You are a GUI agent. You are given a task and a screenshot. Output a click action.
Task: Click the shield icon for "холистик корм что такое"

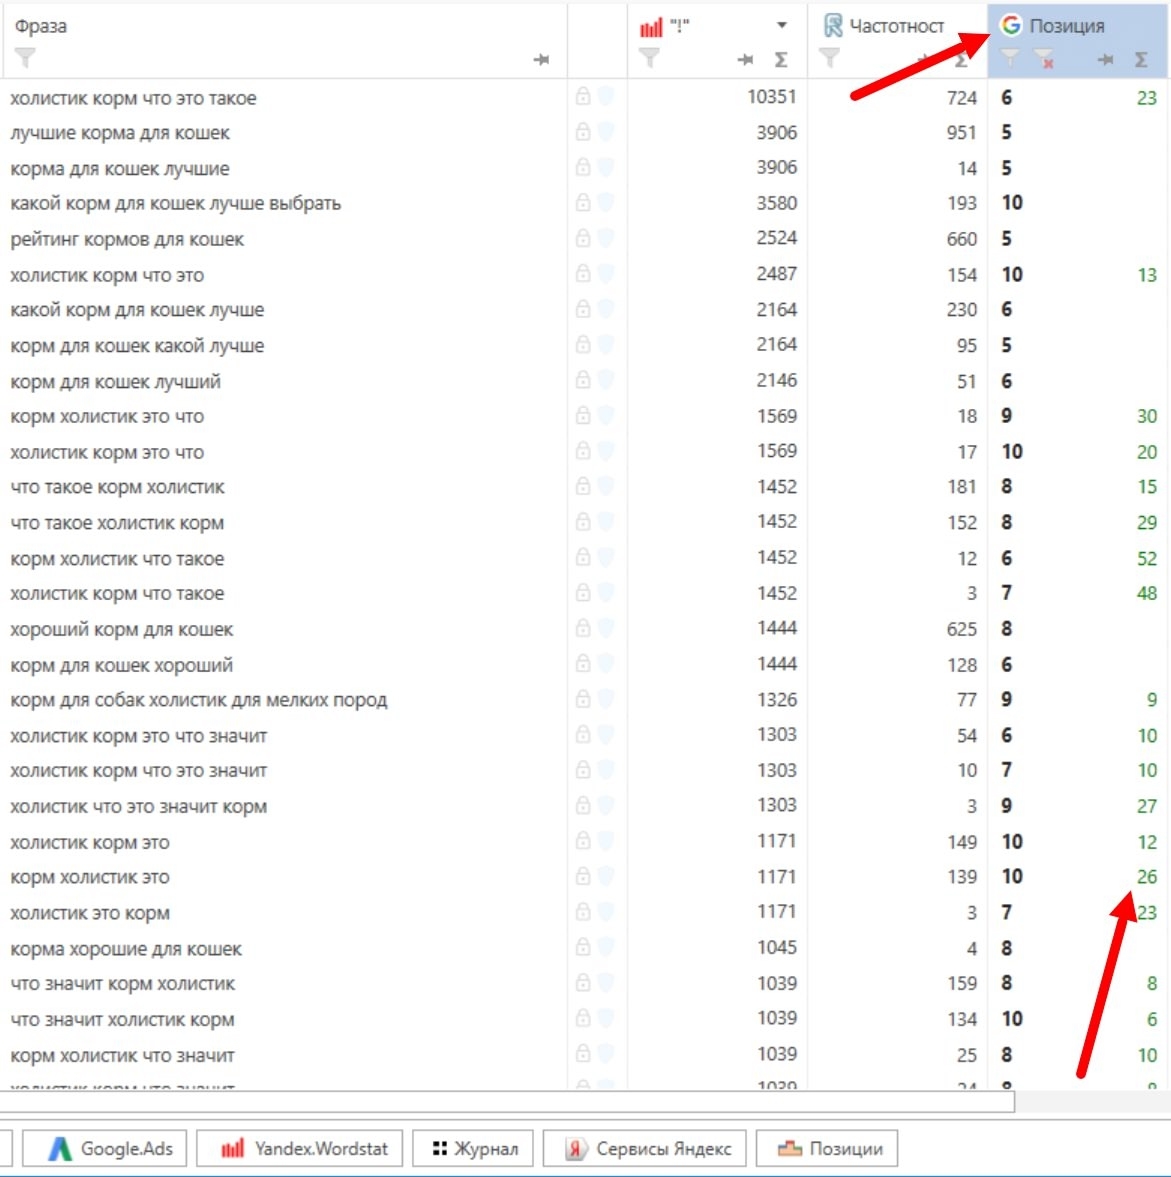[x=606, y=592]
